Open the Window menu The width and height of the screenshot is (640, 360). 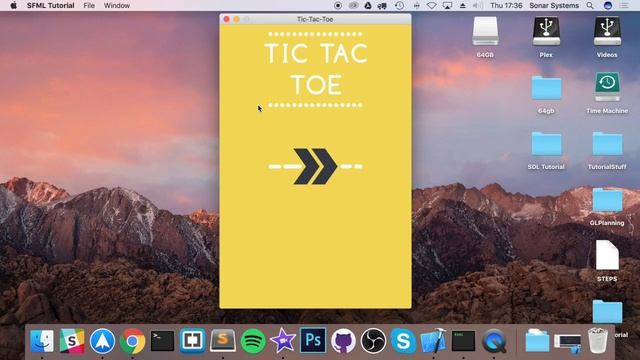click(117, 5)
